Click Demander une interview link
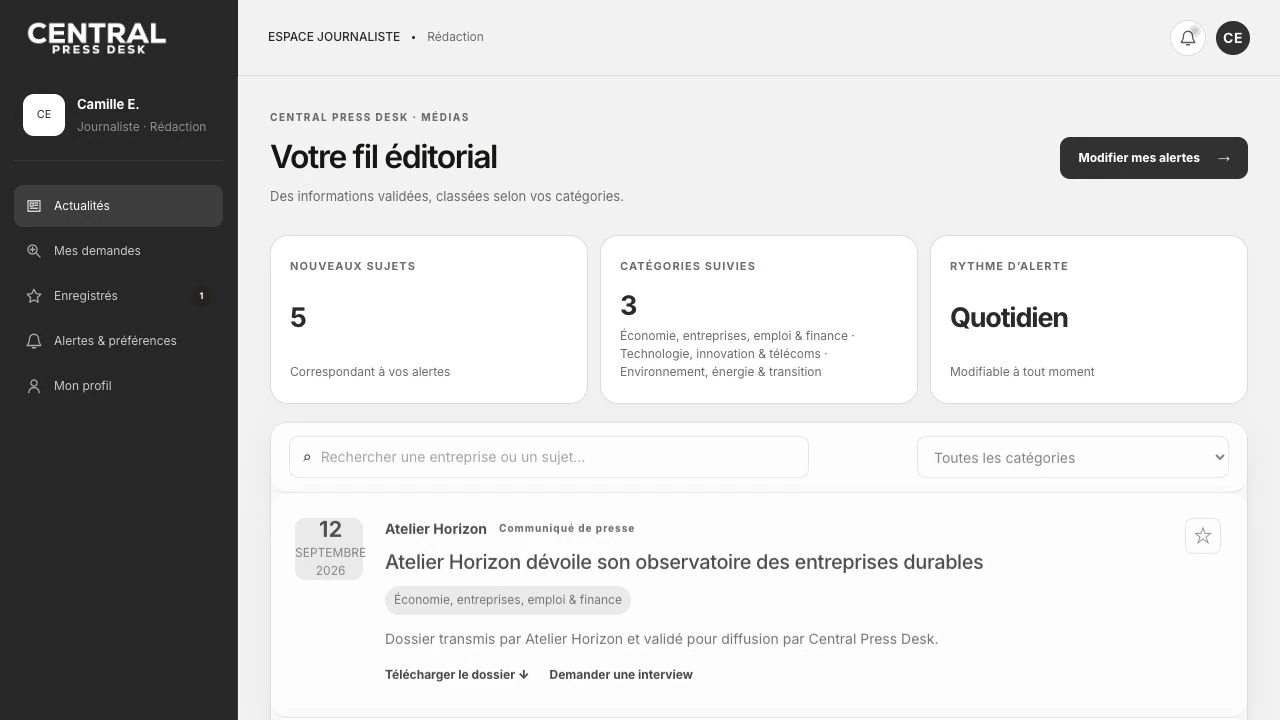This screenshot has height=720, width=1280. coord(621,675)
